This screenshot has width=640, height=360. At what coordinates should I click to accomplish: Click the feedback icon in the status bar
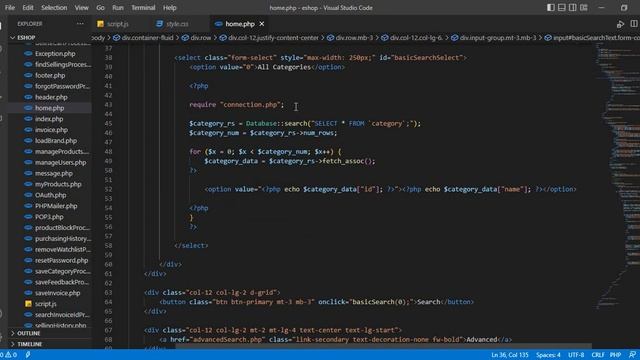click(632, 355)
